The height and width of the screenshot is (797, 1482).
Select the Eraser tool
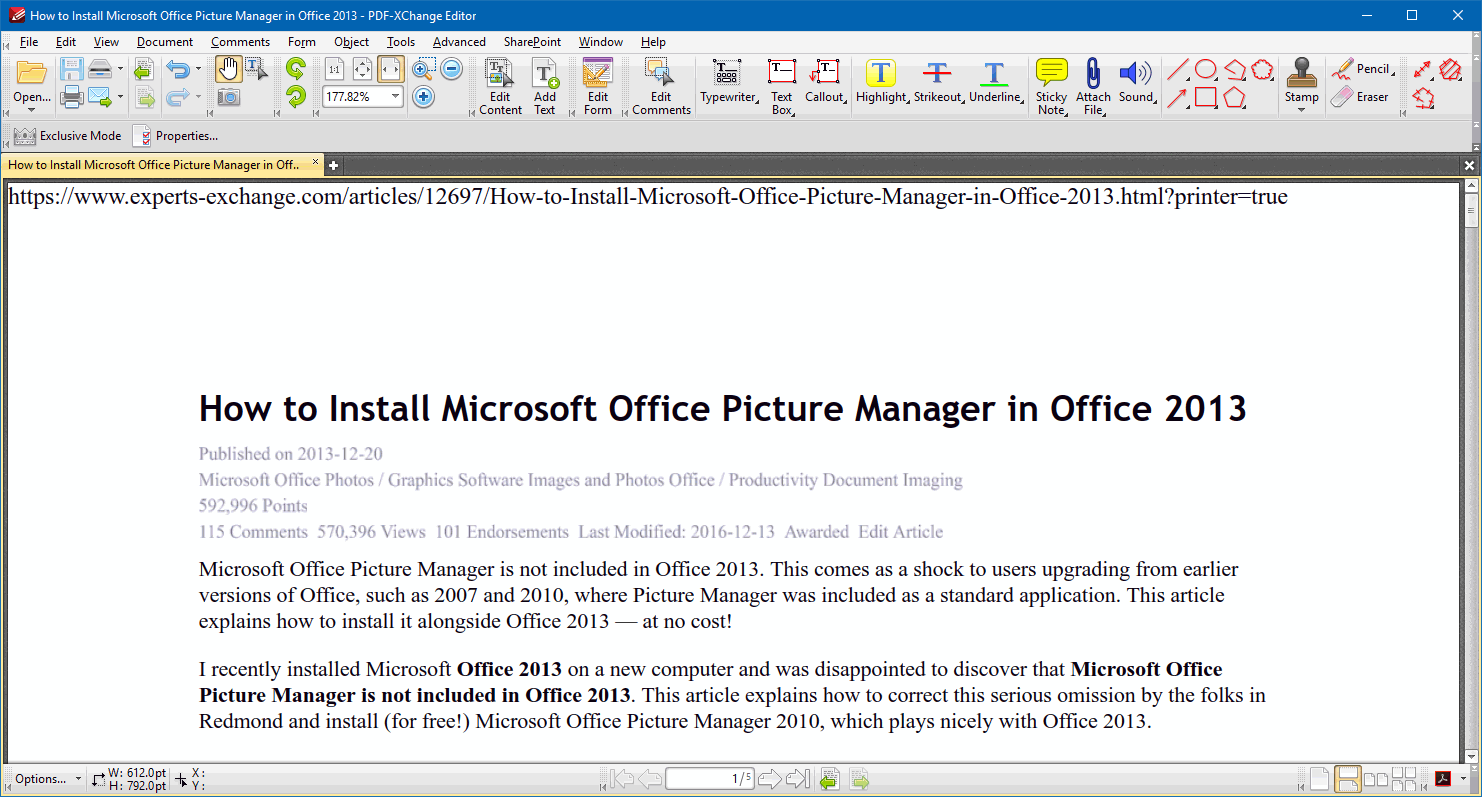click(x=1360, y=97)
